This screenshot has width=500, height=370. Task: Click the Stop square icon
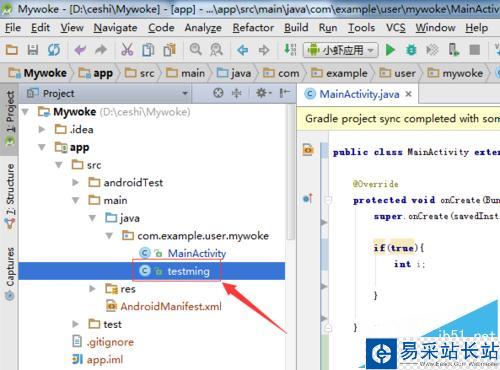pyautogui.click(x=475, y=50)
